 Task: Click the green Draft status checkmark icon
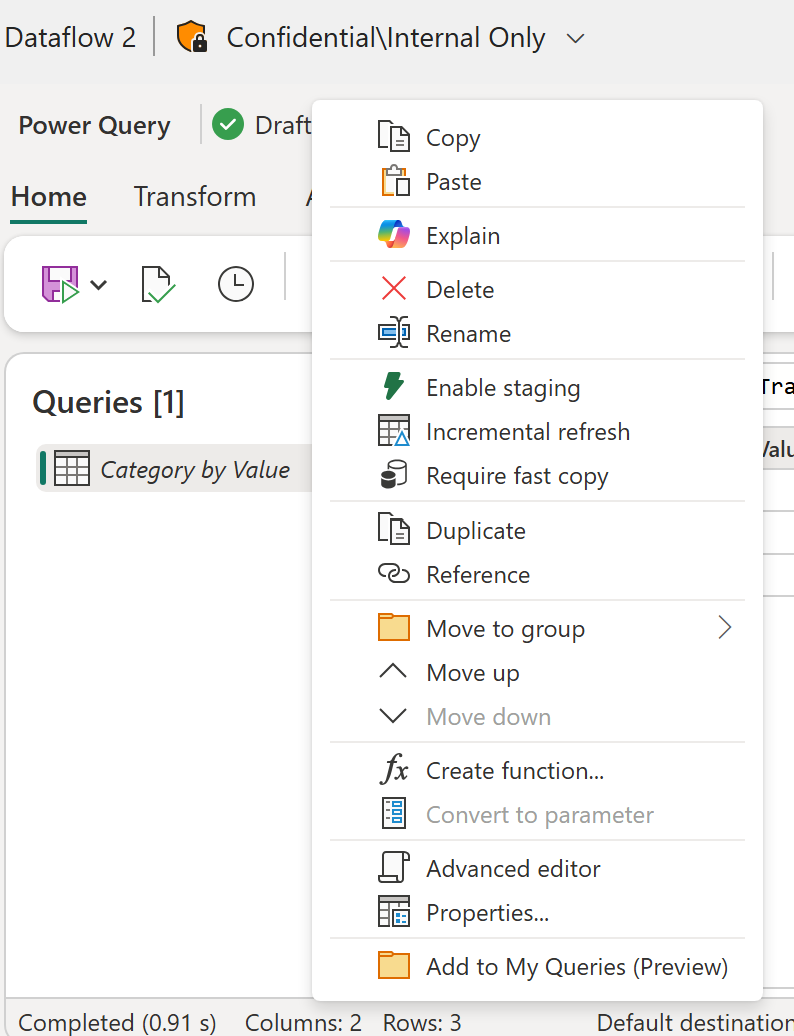228,124
